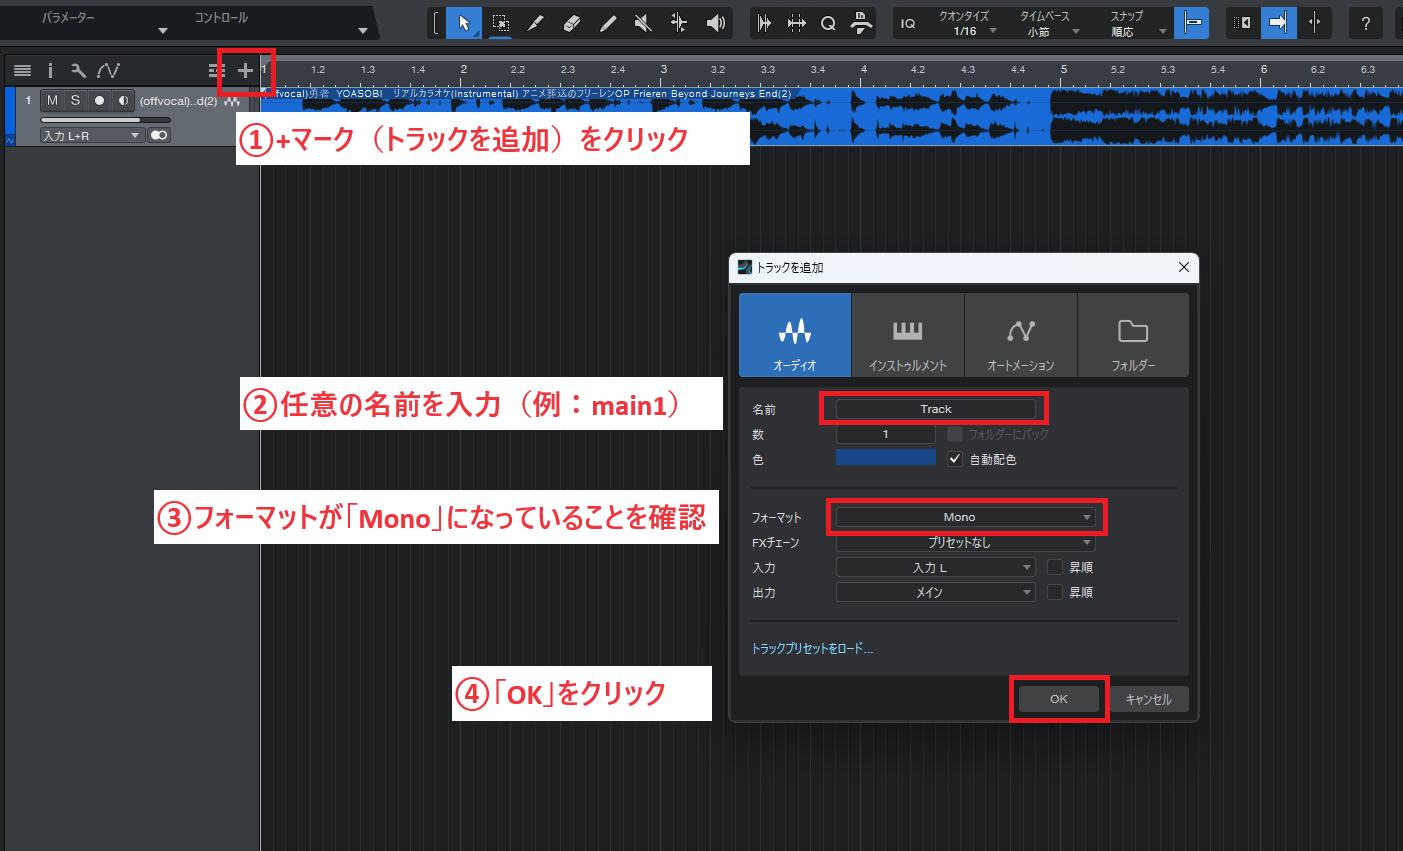Switch to the インストゥルメント track type

[907, 335]
